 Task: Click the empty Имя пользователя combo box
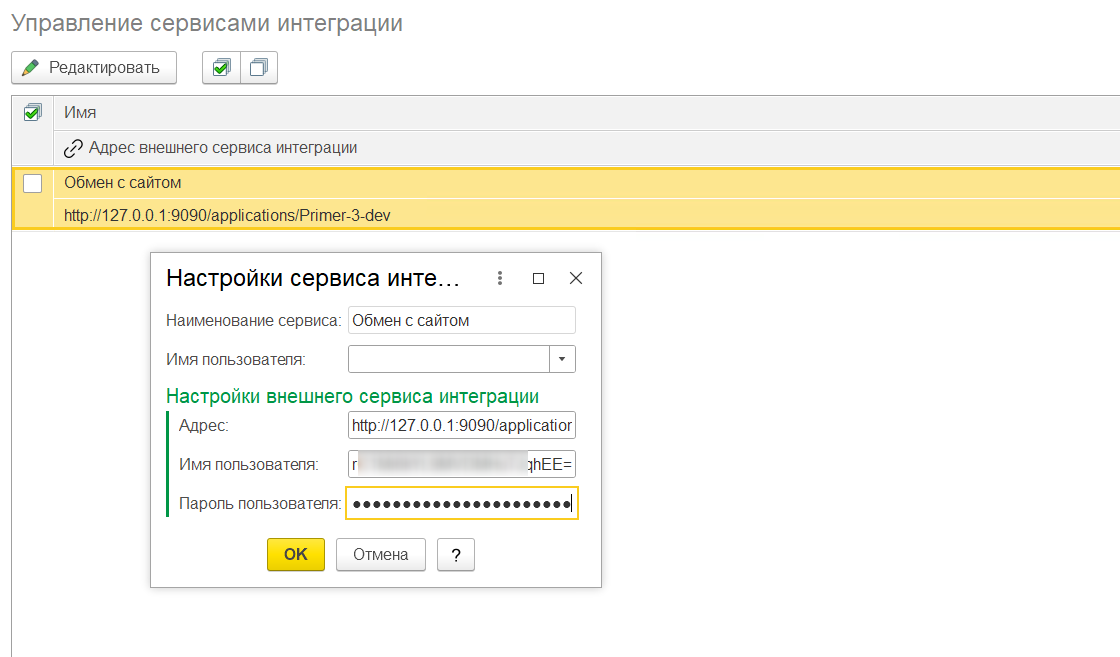448,359
